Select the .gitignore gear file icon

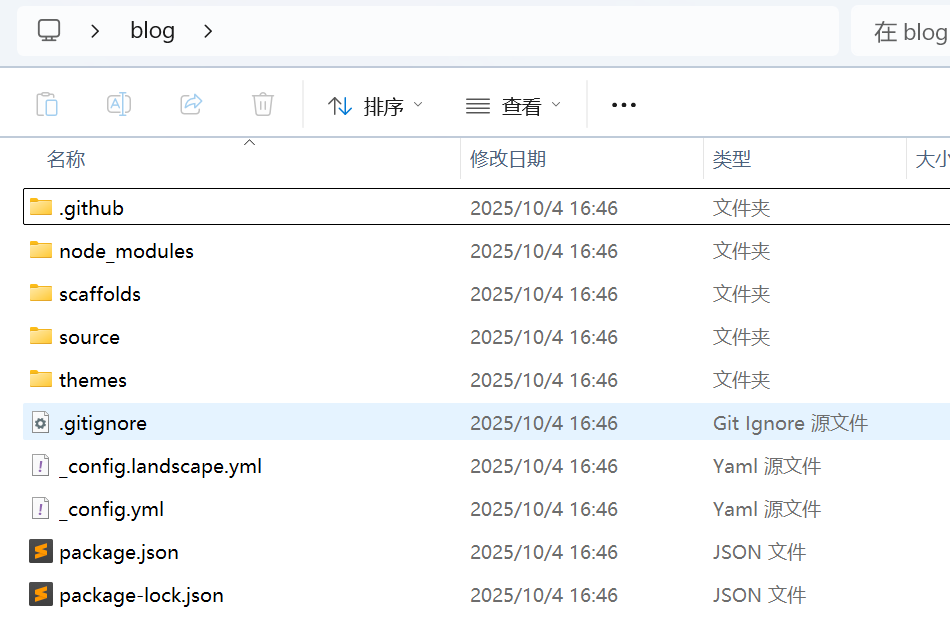tap(40, 423)
